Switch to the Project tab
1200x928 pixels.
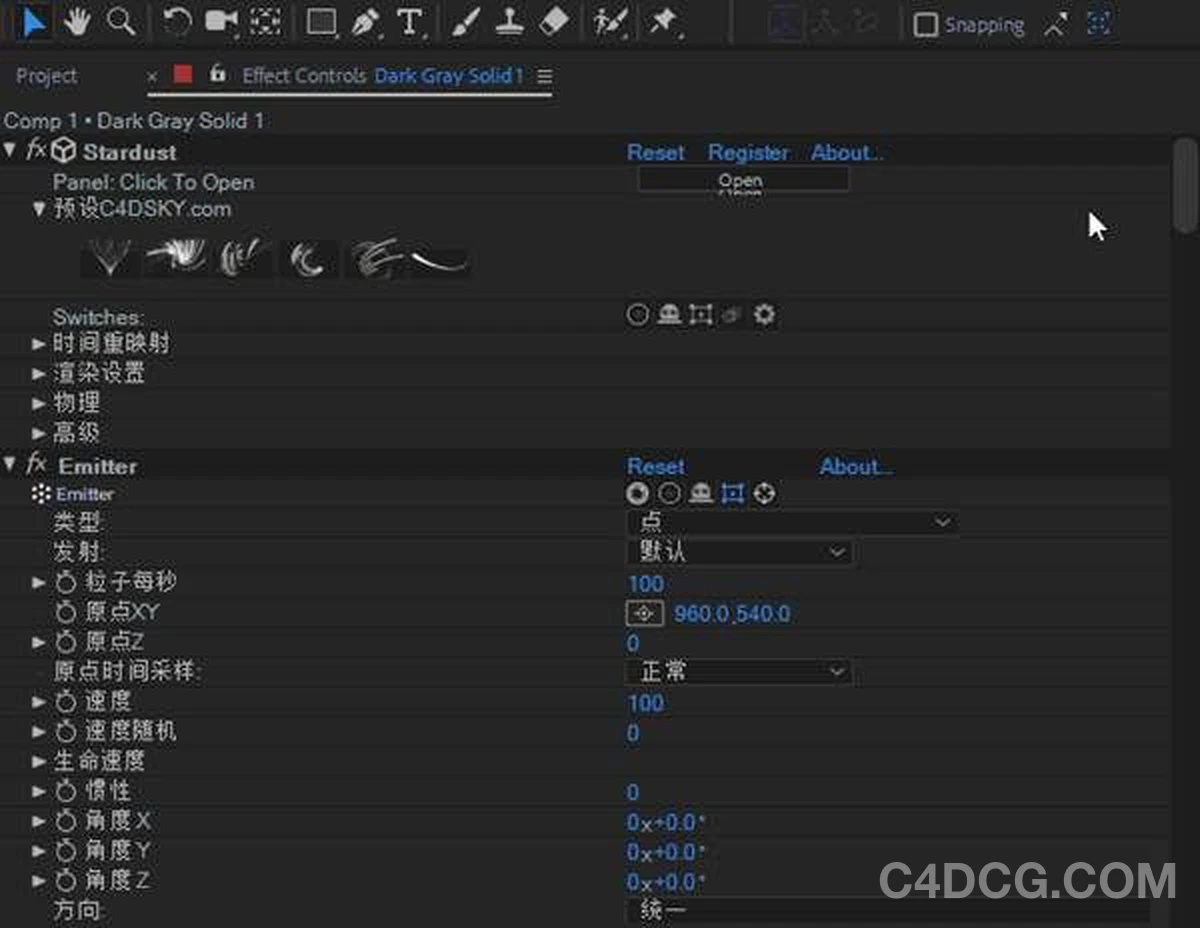45,75
